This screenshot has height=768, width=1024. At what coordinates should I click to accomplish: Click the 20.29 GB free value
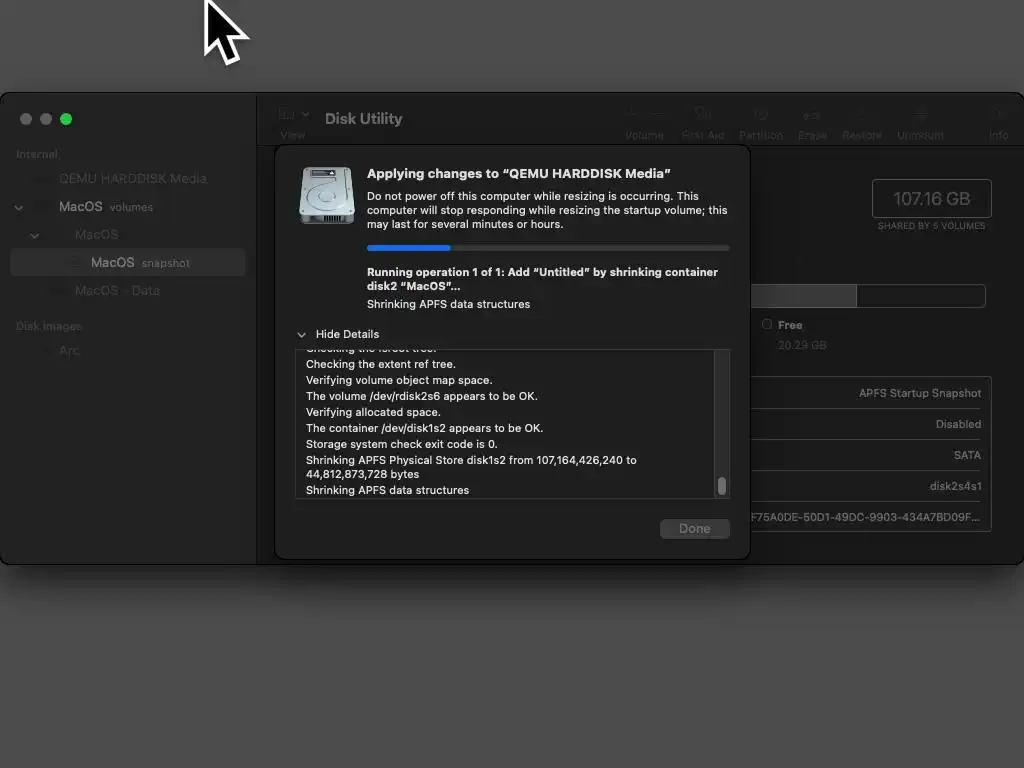[x=801, y=345]
